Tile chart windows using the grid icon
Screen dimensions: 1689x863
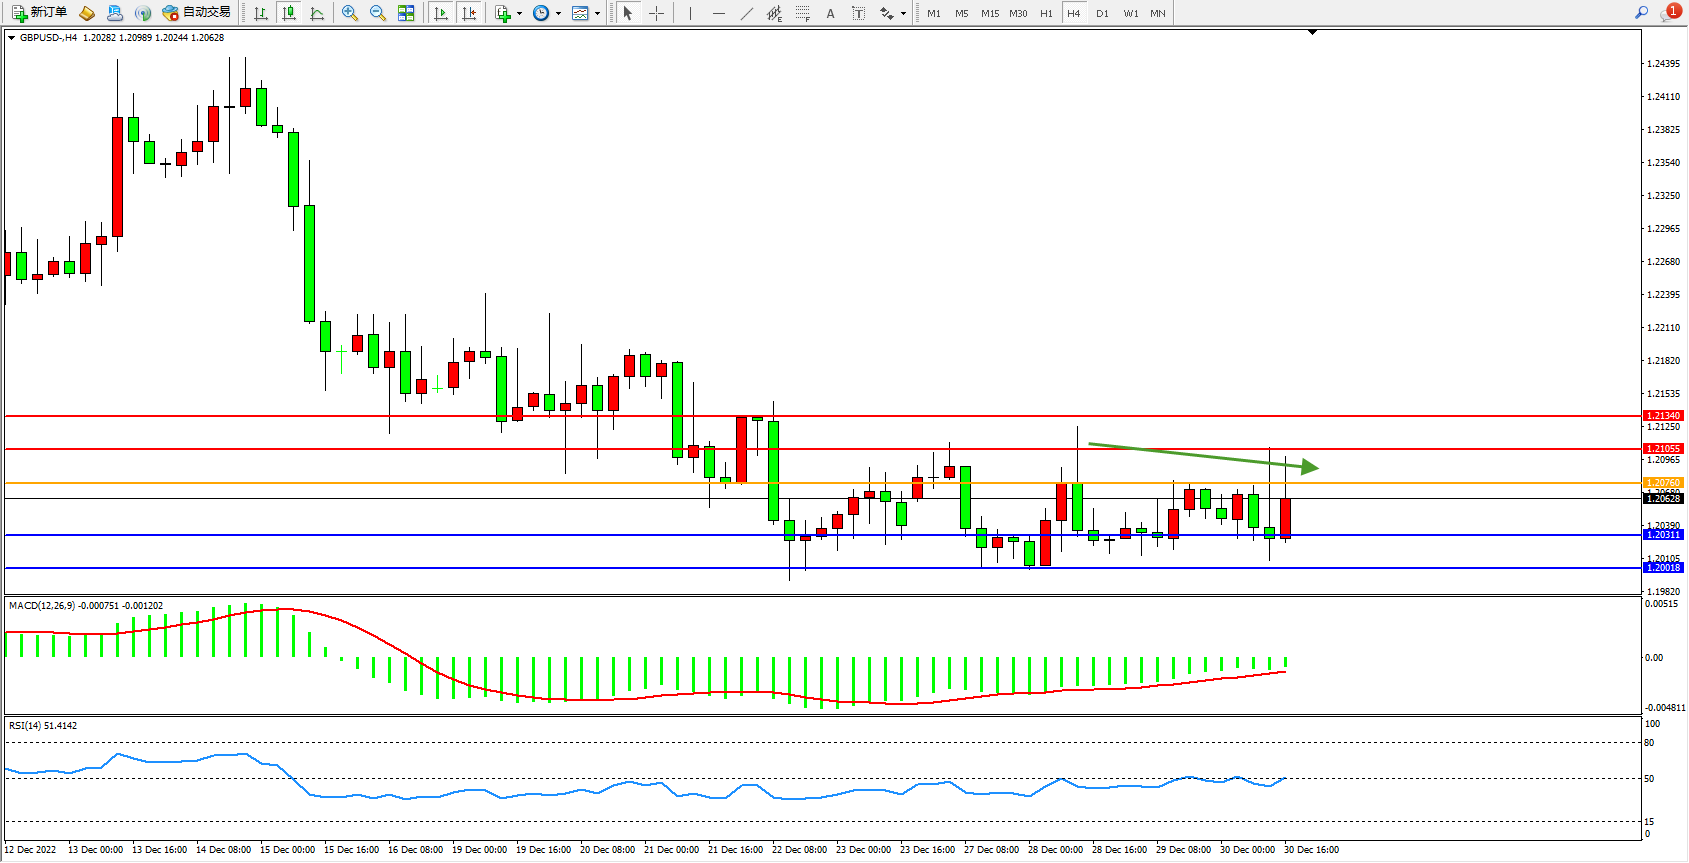(x=406, y=13)
